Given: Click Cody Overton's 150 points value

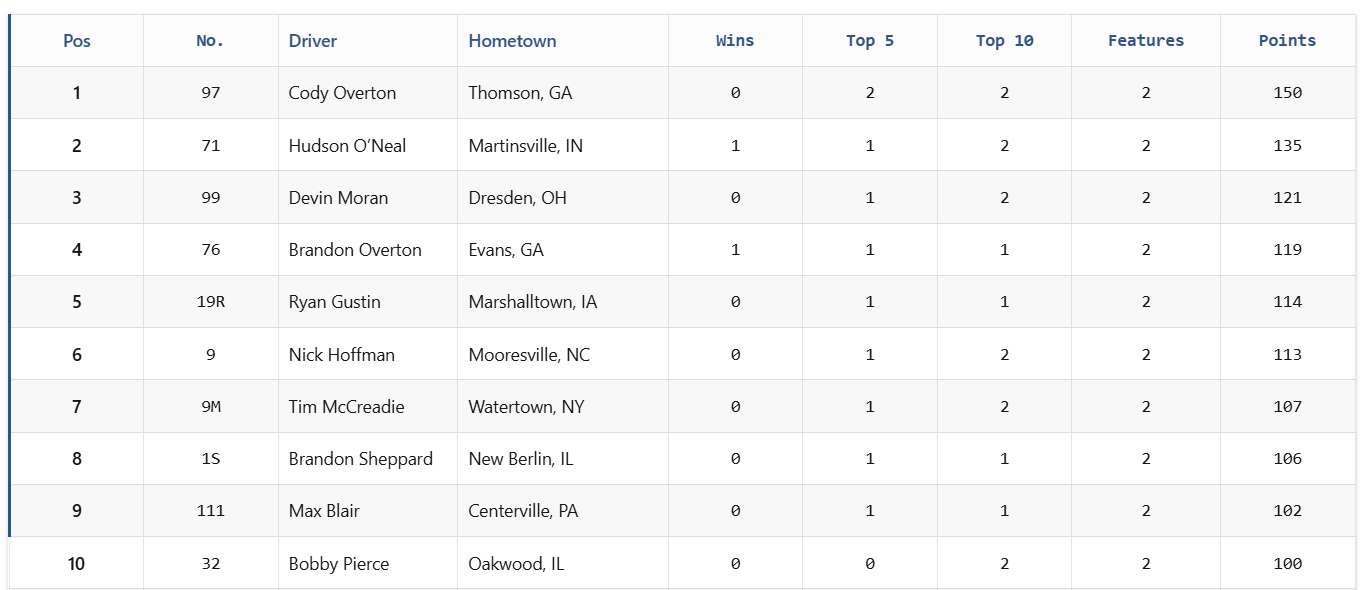Looking at the screenshot, I should (1287, 93).
